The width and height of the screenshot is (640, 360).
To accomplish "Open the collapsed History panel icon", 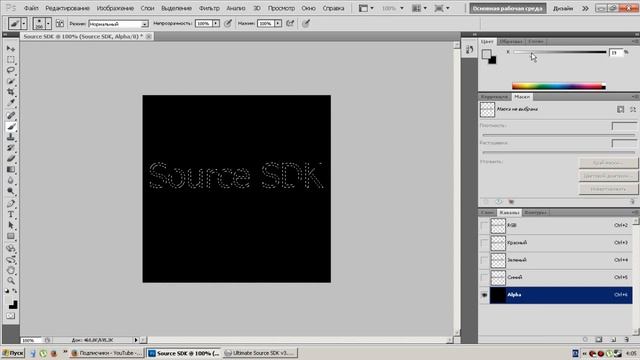I will click(x=469, y=50).
